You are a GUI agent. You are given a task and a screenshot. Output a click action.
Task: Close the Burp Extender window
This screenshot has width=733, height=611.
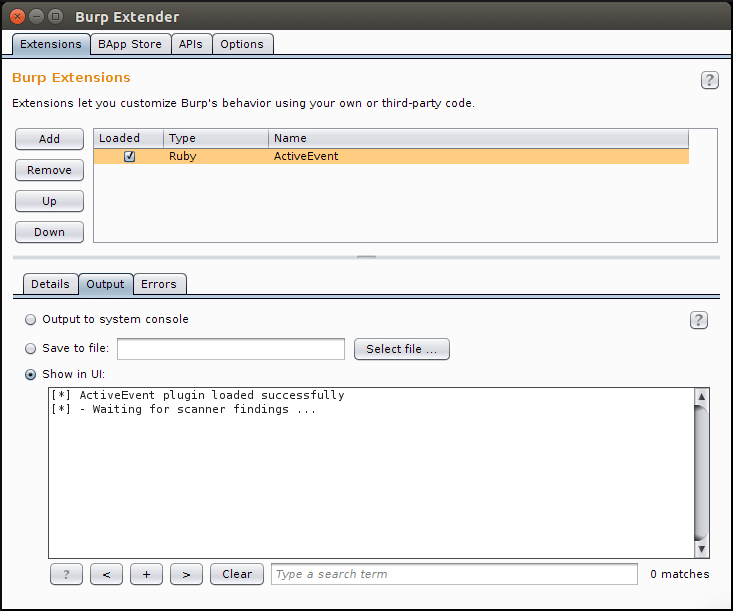tap(18, 17)
